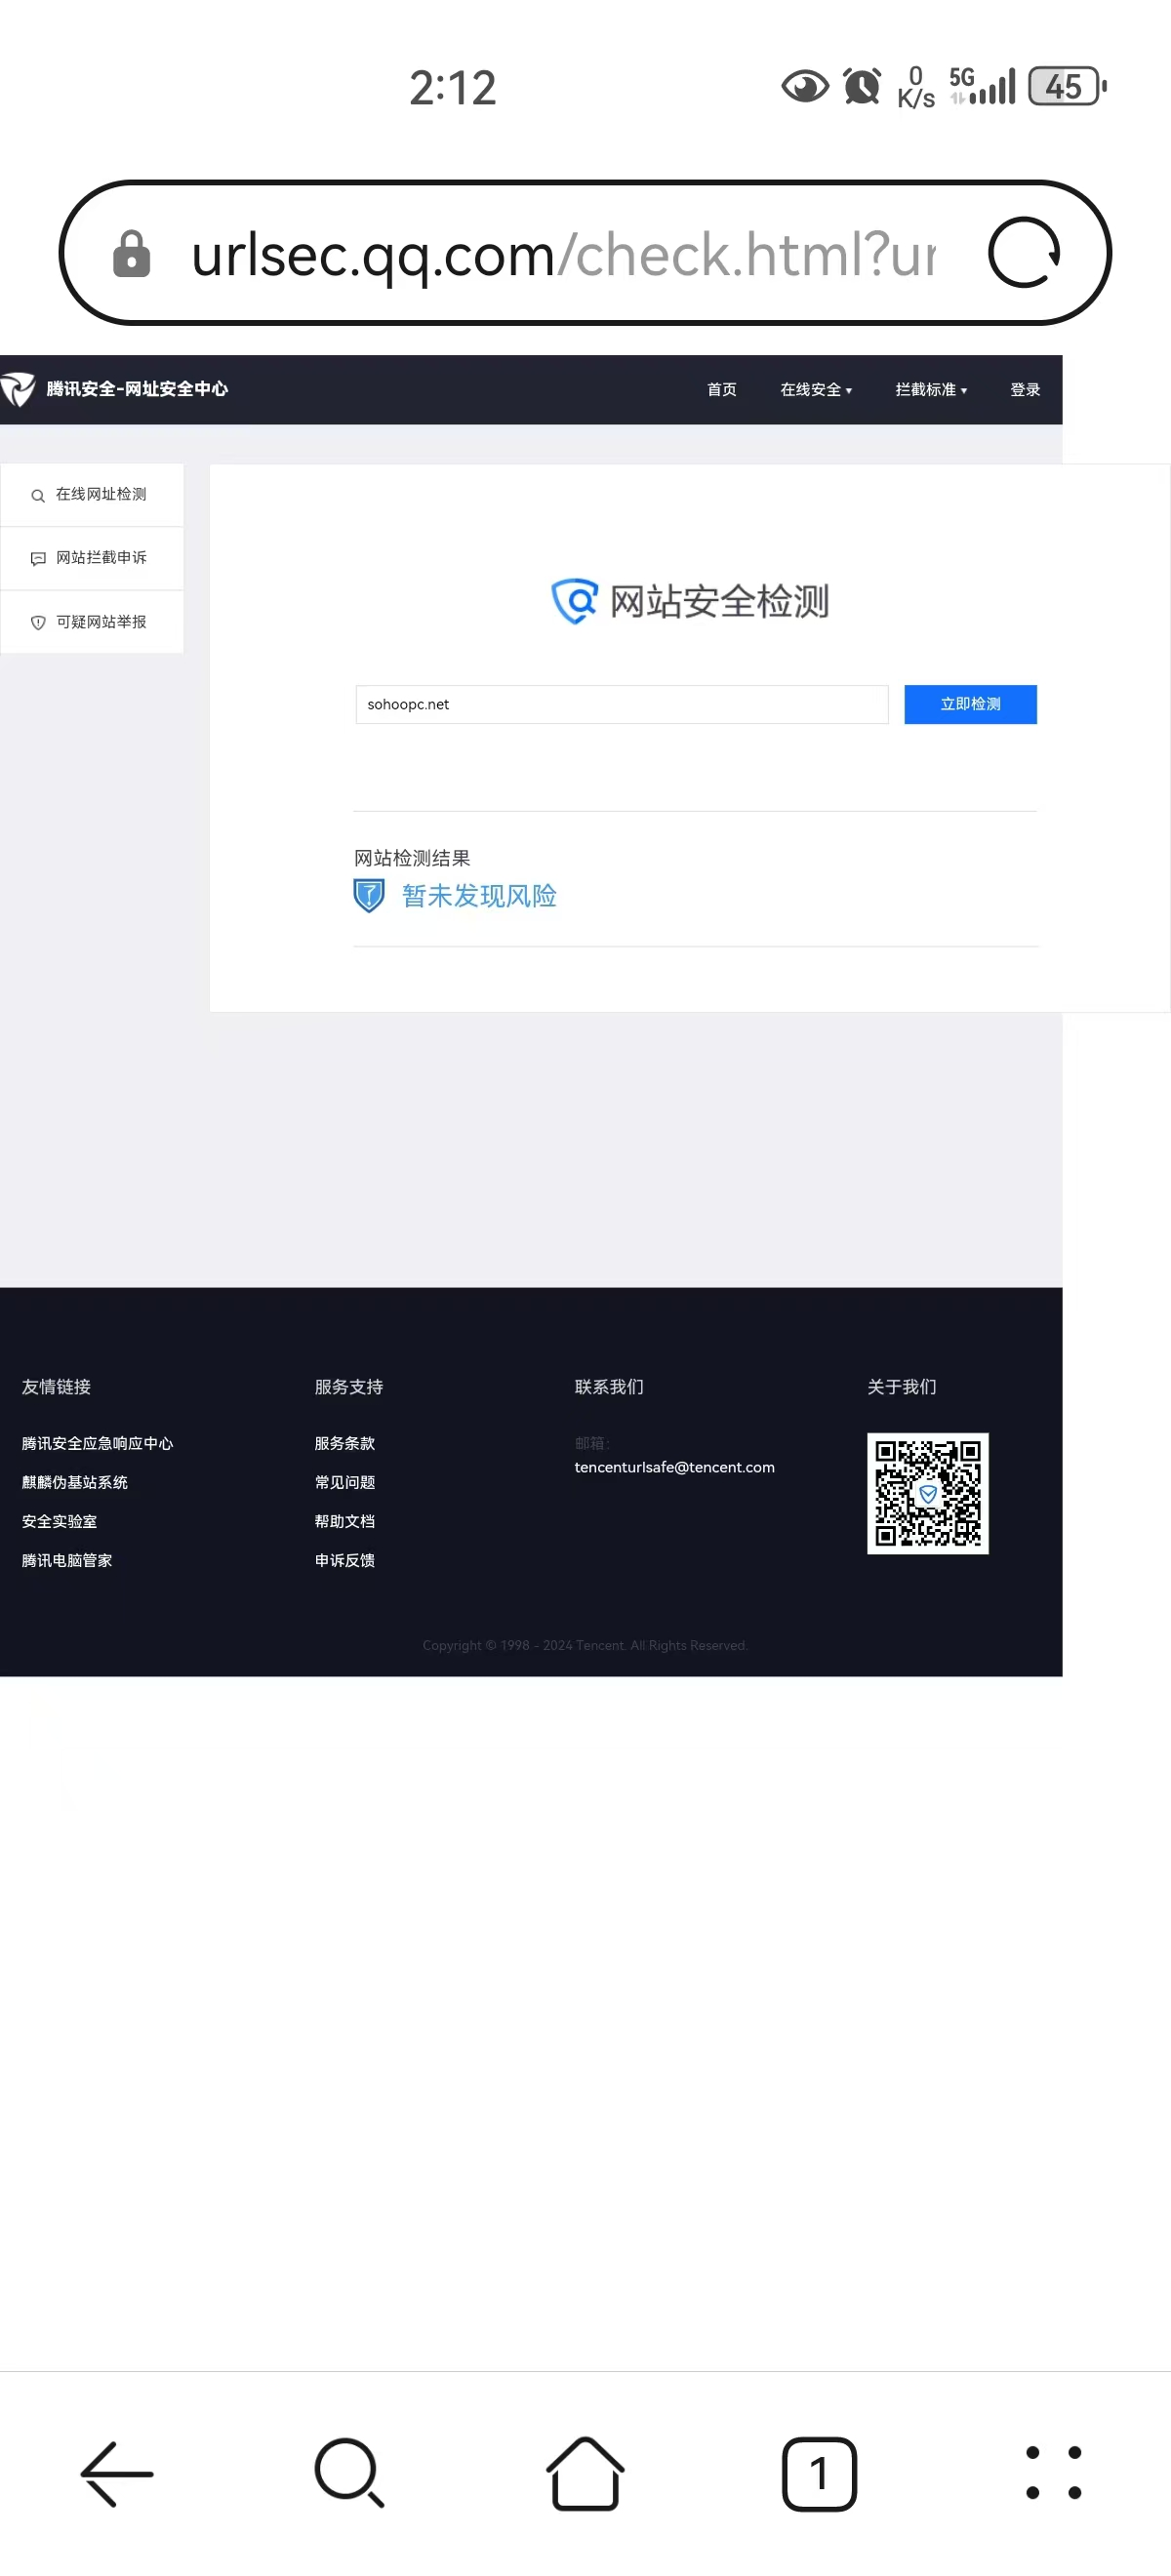The height and width of the screenshot is (2576, 1171).
Task: Click 登录 to sign in
Action: (1025, 389)
